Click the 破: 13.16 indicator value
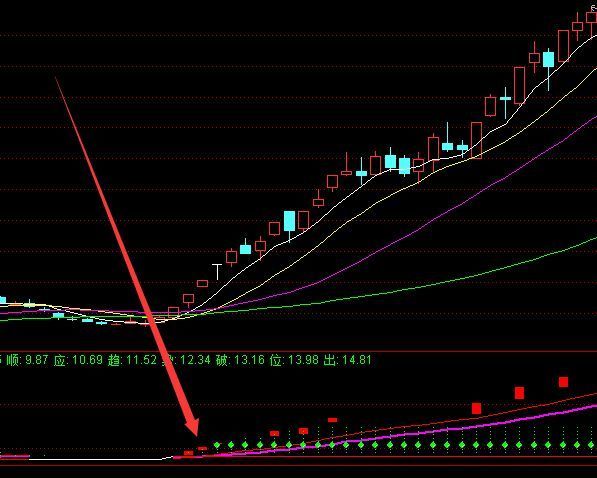 [x=240, y=360]
